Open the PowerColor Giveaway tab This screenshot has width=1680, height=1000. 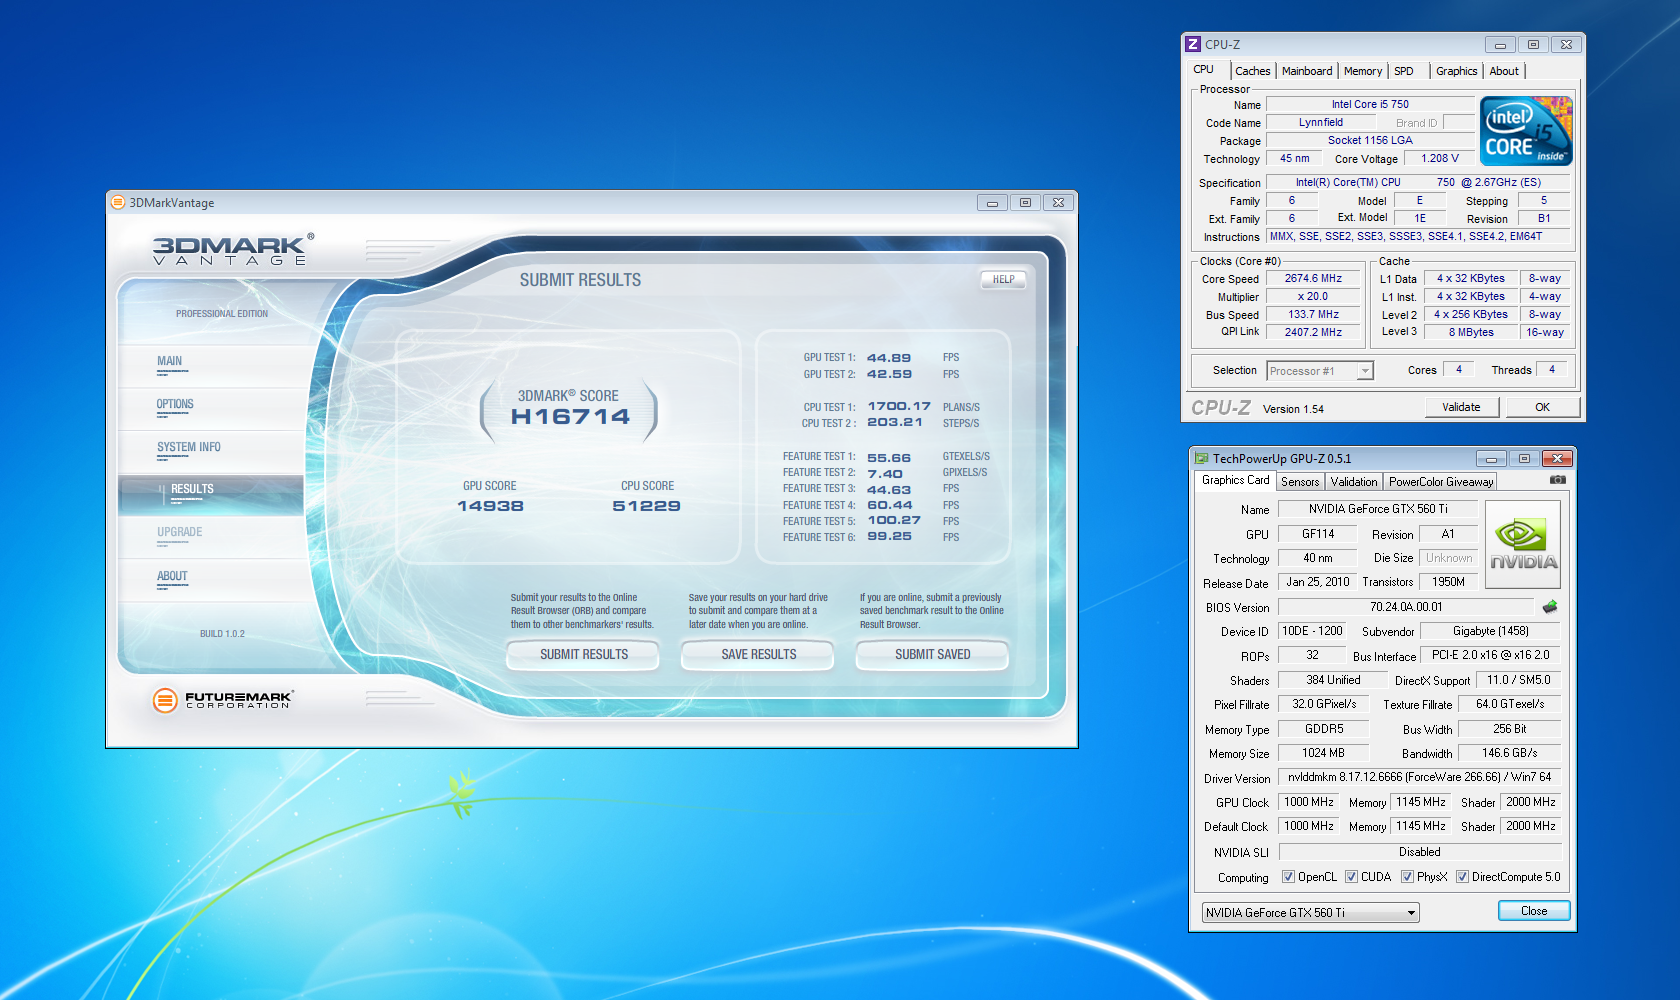[1440, 482]
